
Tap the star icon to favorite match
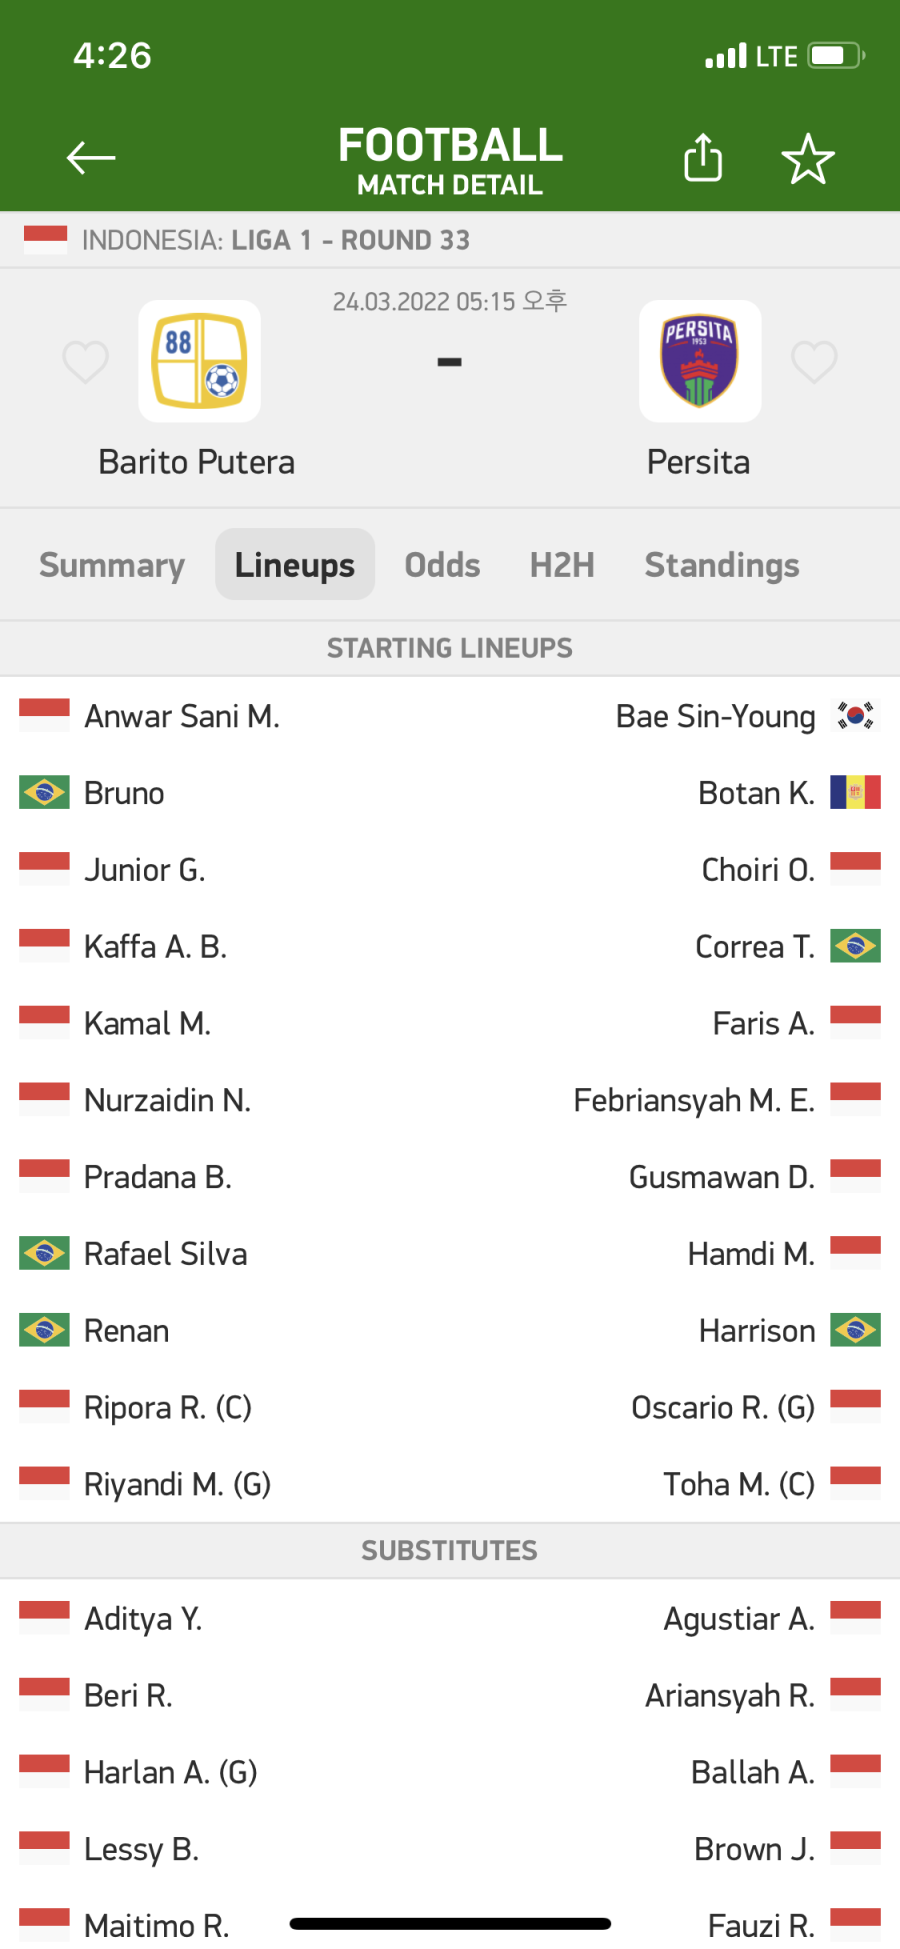click(808, 159)
